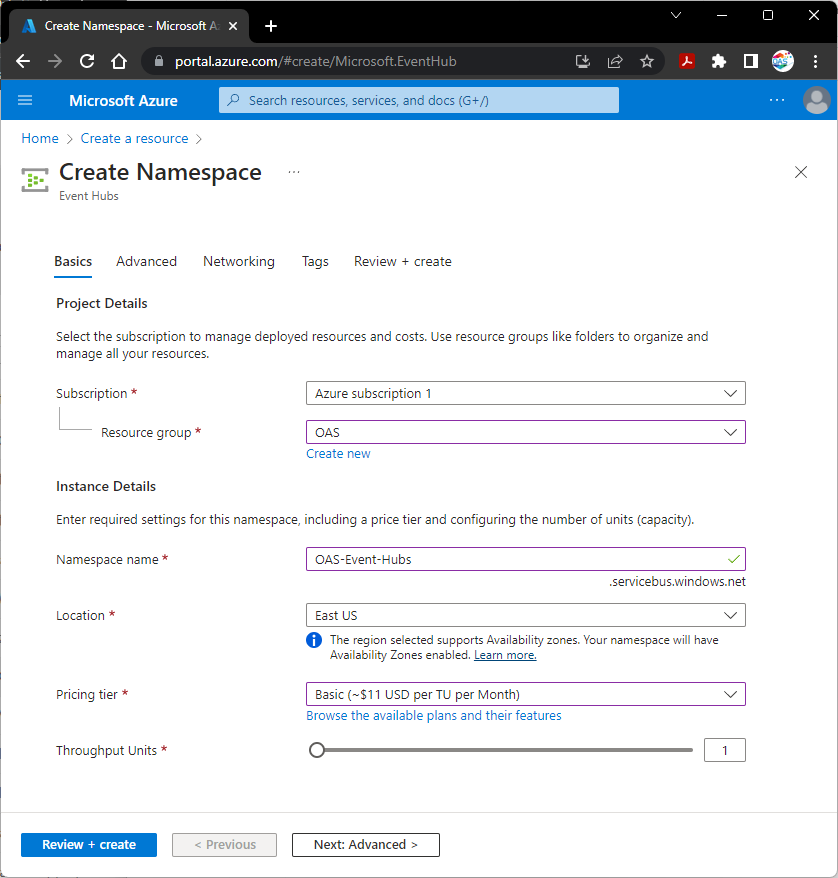Viewport: 838px width, 878px height.
Task: Click the browser Extensions puzzle icon
Action: click(x=718, y=61)
